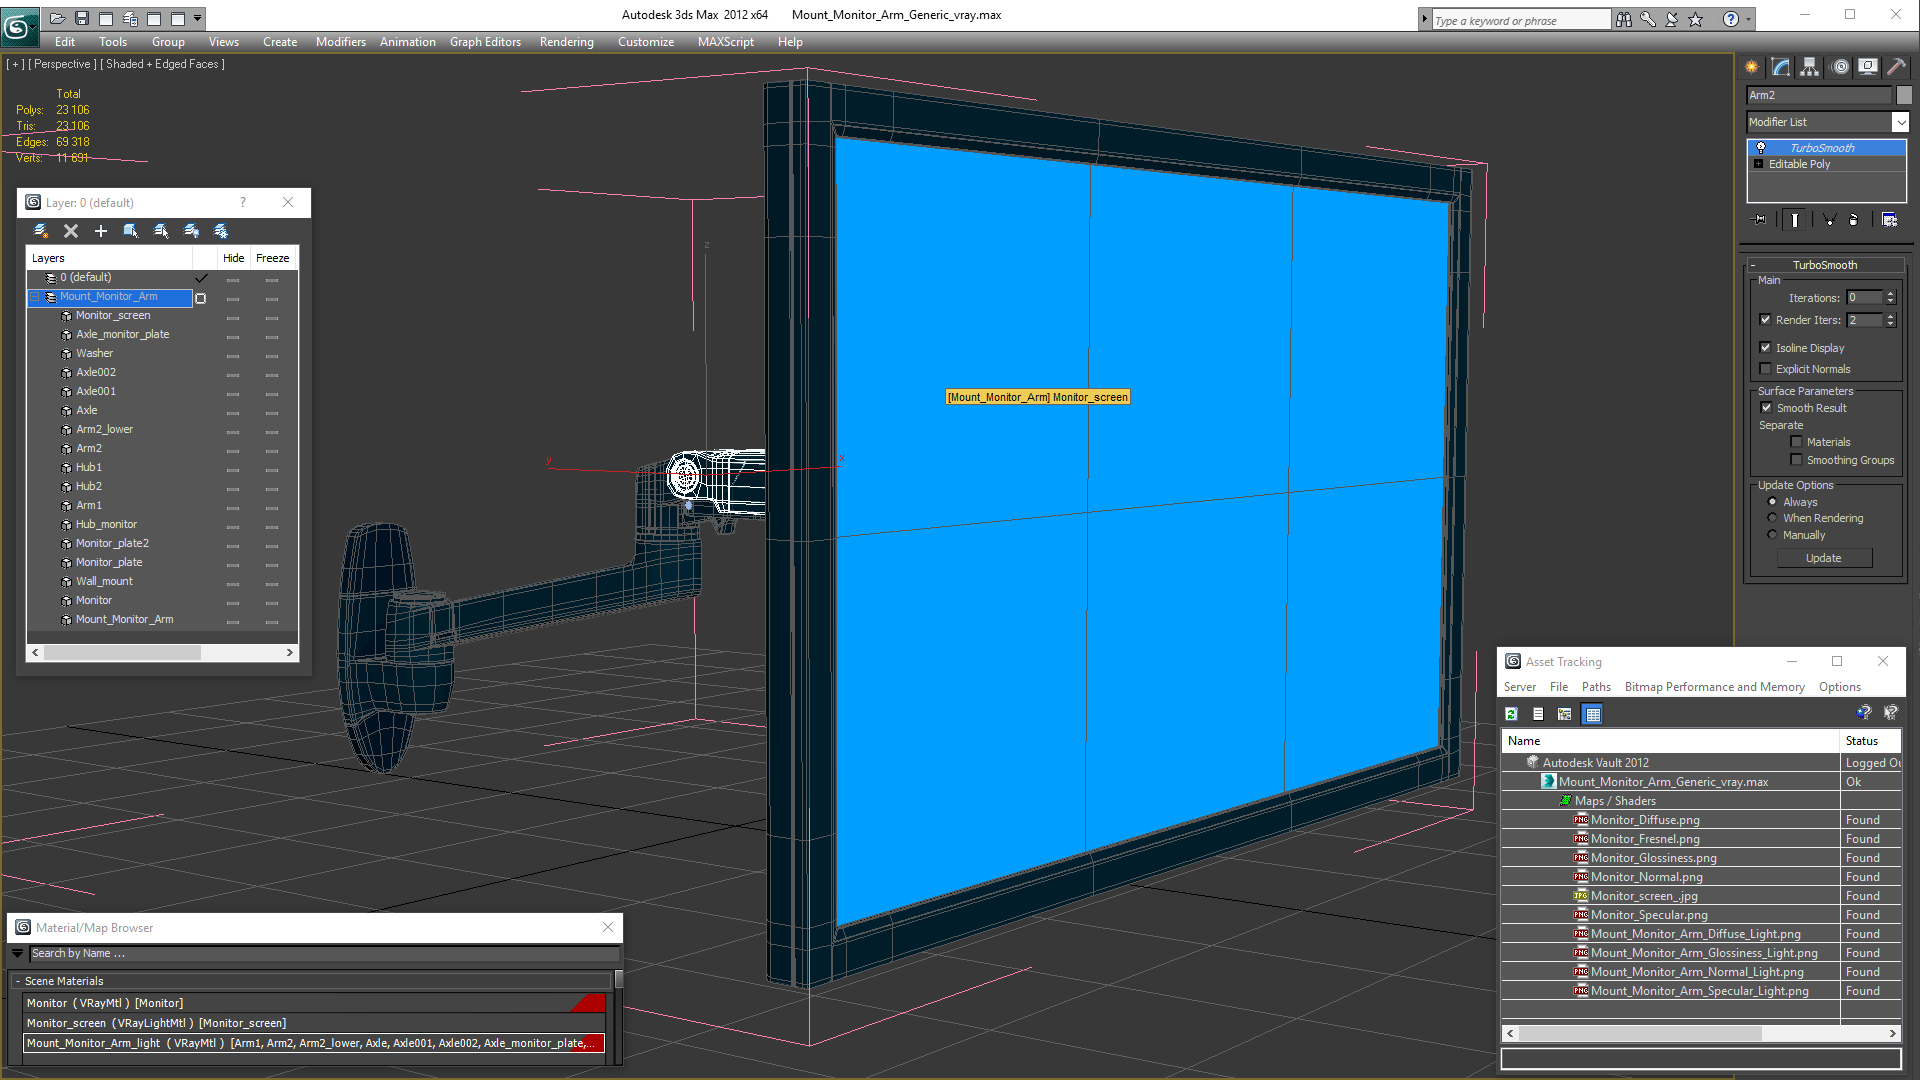
Task: Click the Update button in TurboSmooth
Action: tap(1823, 558)
